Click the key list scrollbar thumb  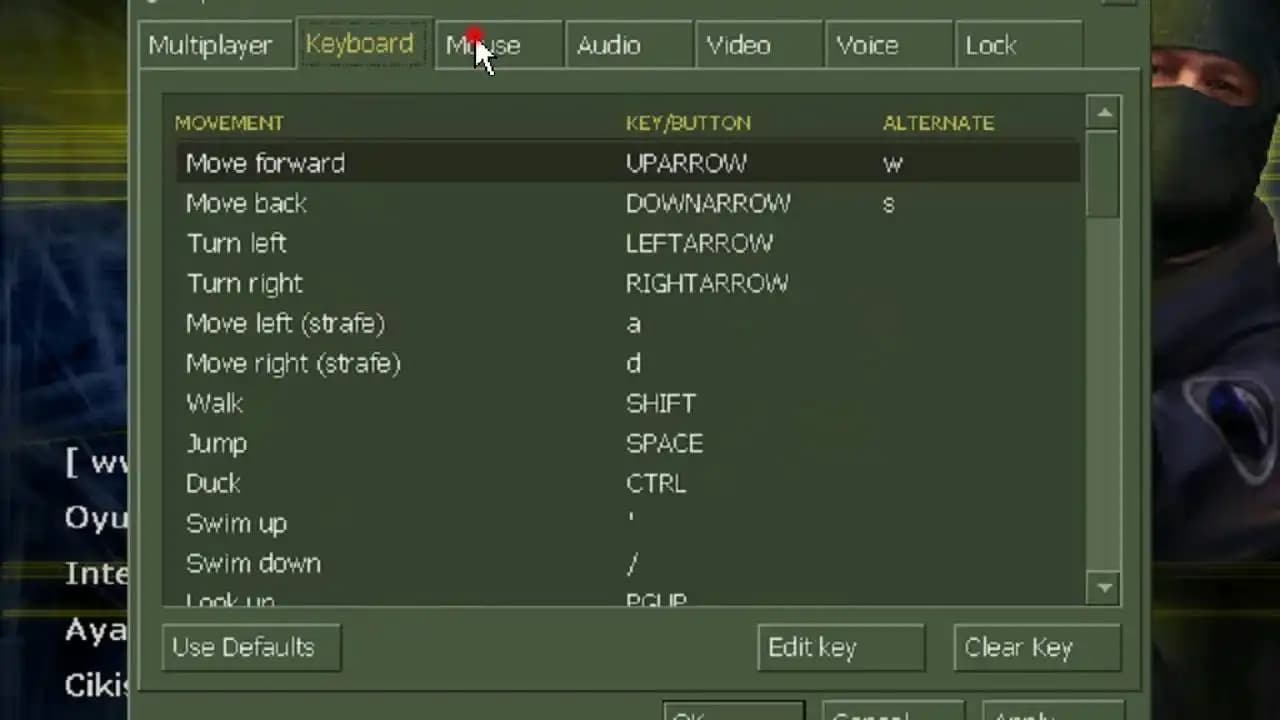1104,173
